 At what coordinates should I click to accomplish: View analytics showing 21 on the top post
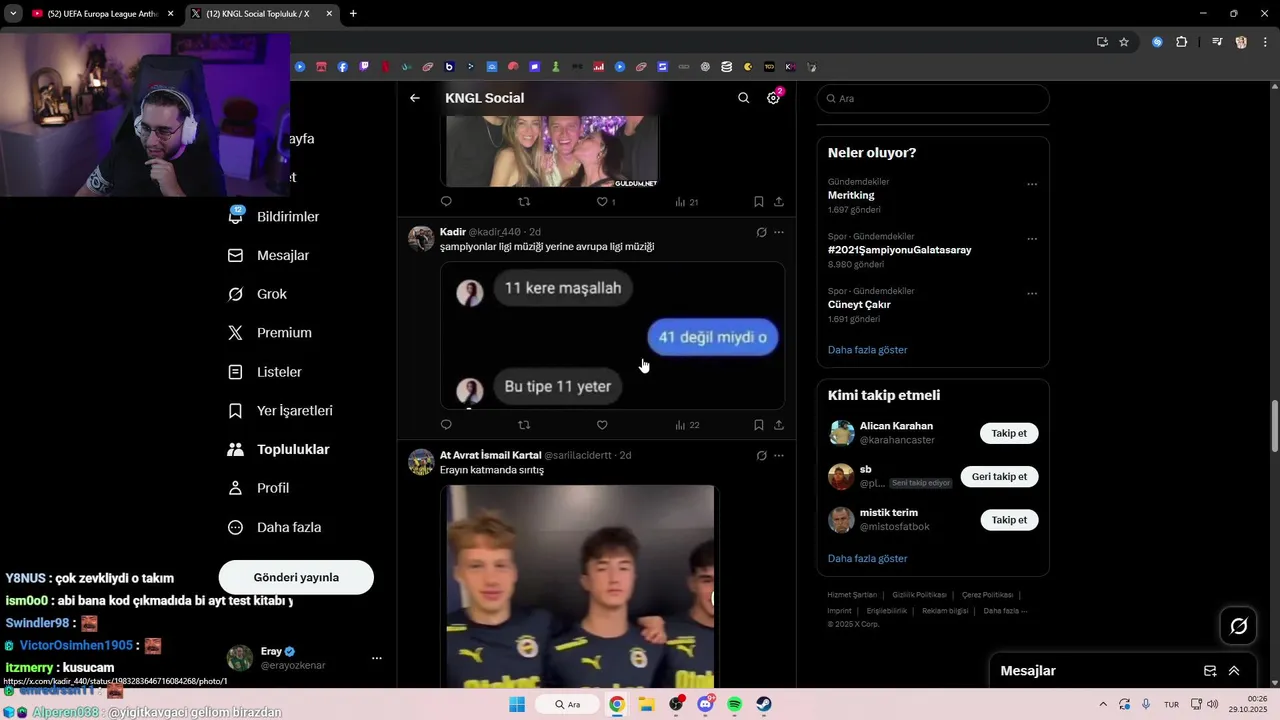[x=687, y=202]
